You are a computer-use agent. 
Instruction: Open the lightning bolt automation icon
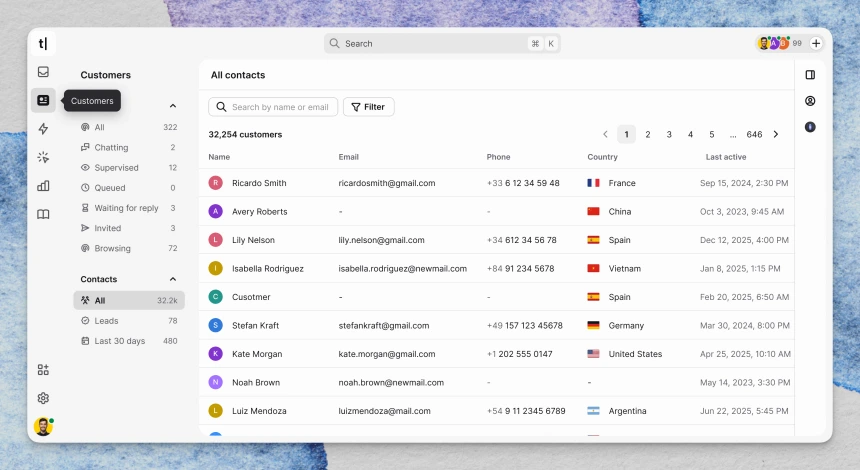click(43, 129)
